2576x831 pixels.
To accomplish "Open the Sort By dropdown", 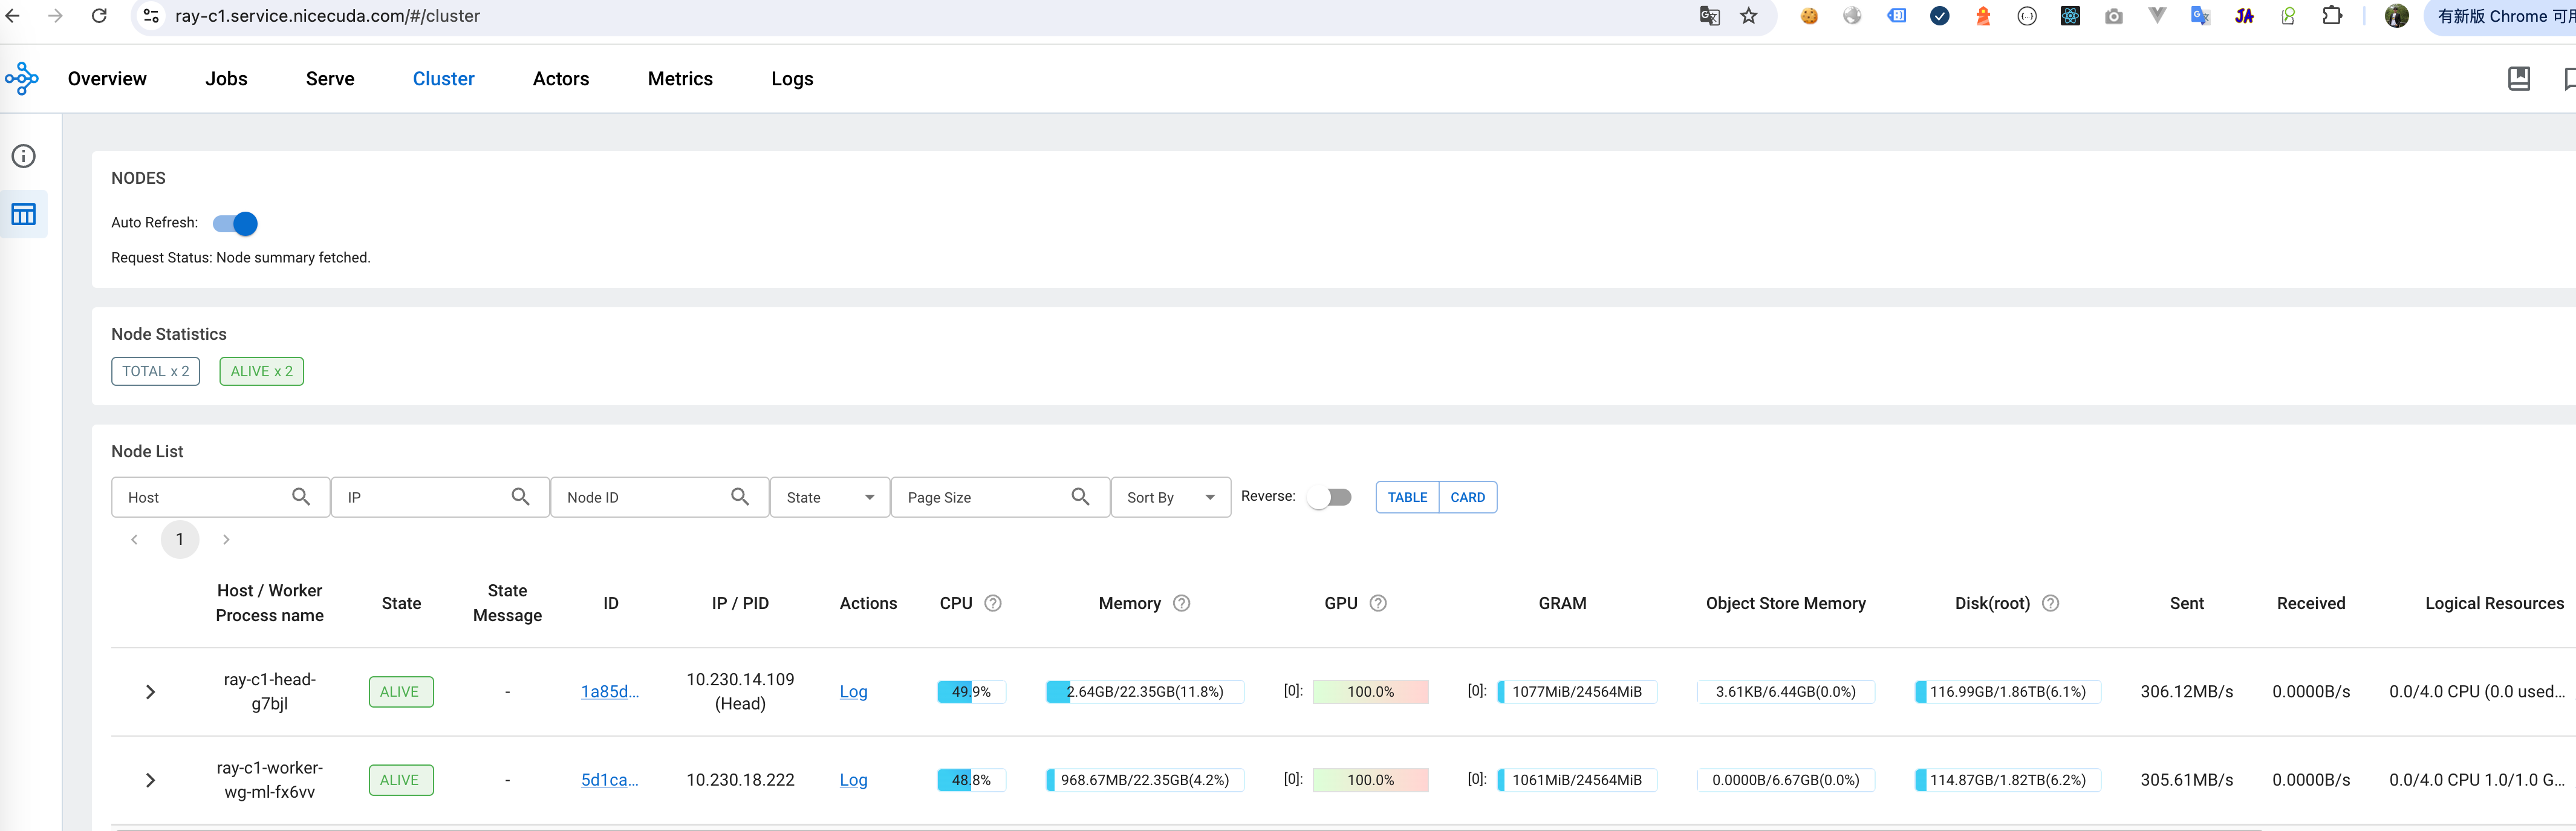I will click(x=1170, y=497).
